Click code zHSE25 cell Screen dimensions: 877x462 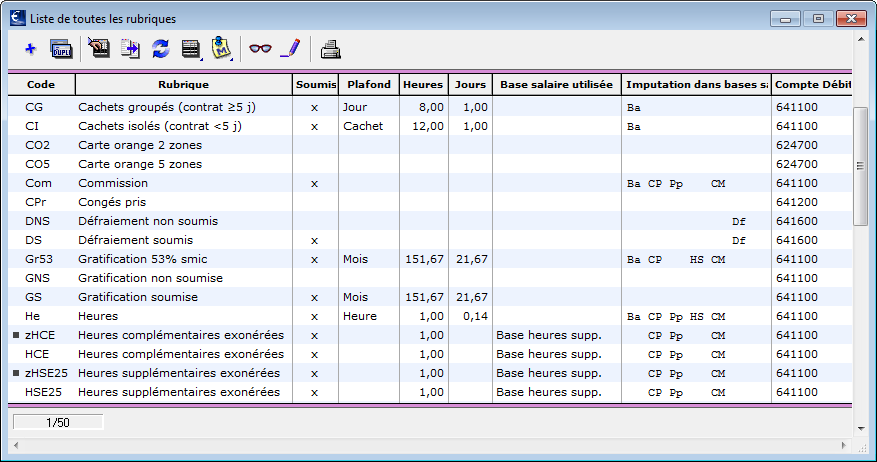(x=46, y=373)
